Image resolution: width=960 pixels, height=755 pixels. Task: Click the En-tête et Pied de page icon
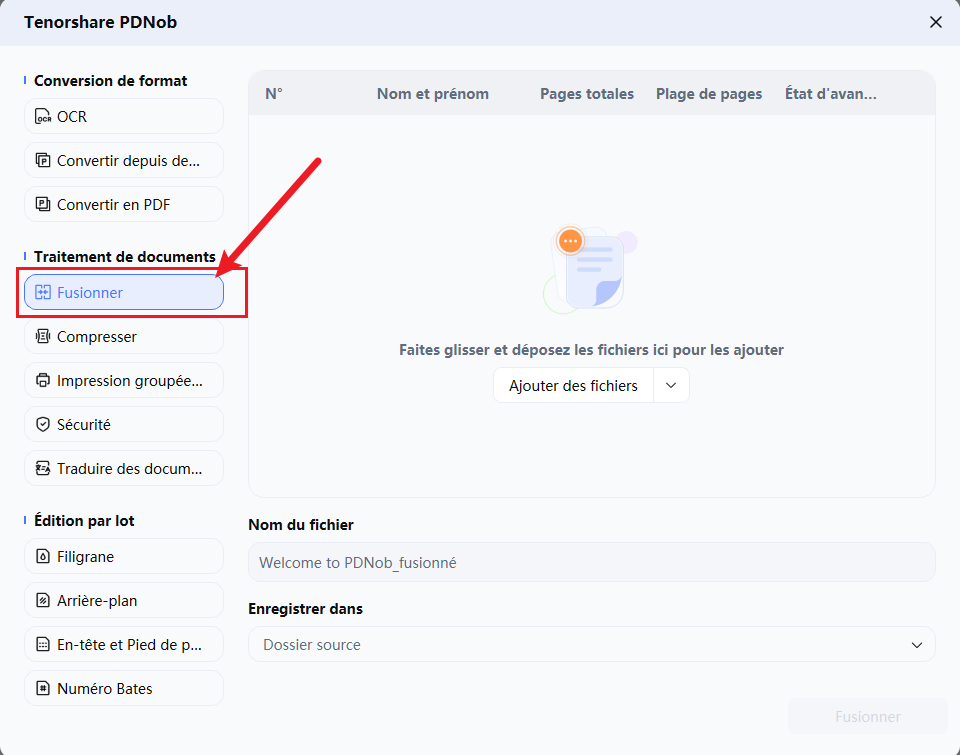click(x=43, y=645)
